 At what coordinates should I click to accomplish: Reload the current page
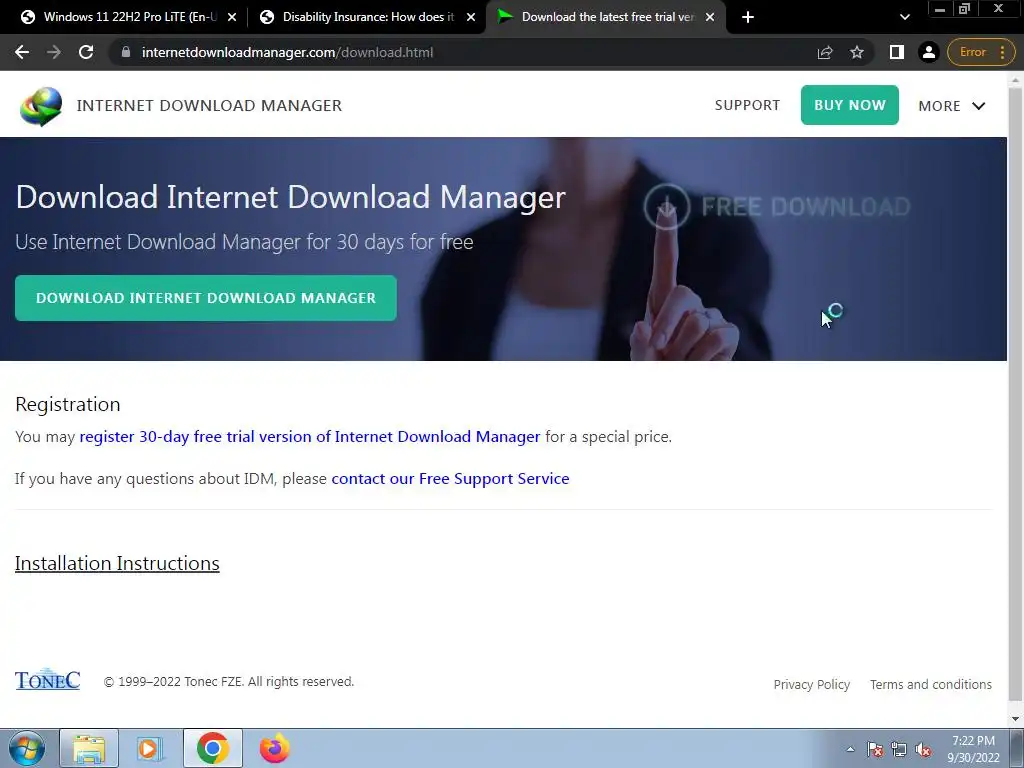(86, 52)
